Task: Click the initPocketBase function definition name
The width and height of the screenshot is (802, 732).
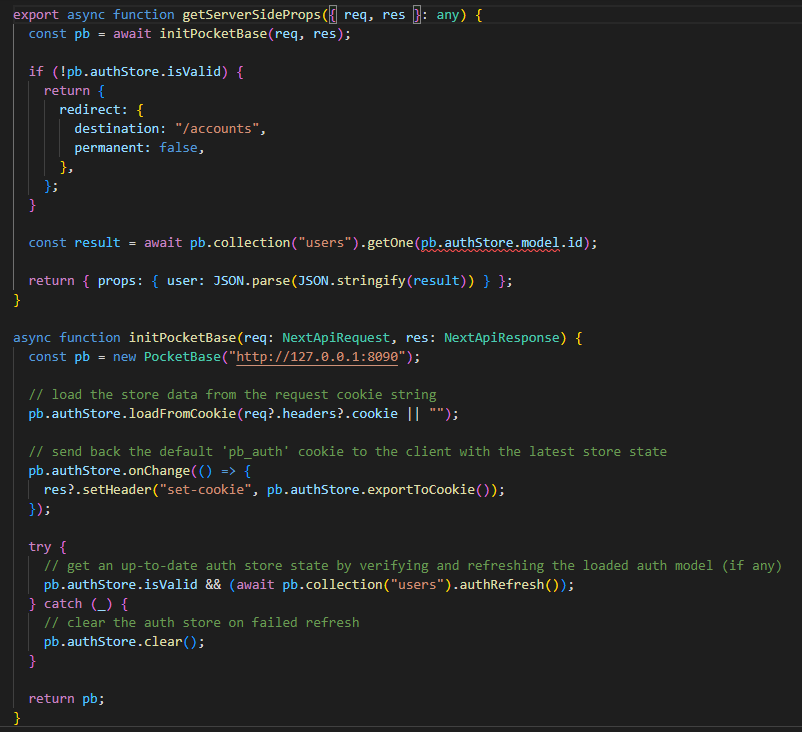Action: click(x=182, y=338)
